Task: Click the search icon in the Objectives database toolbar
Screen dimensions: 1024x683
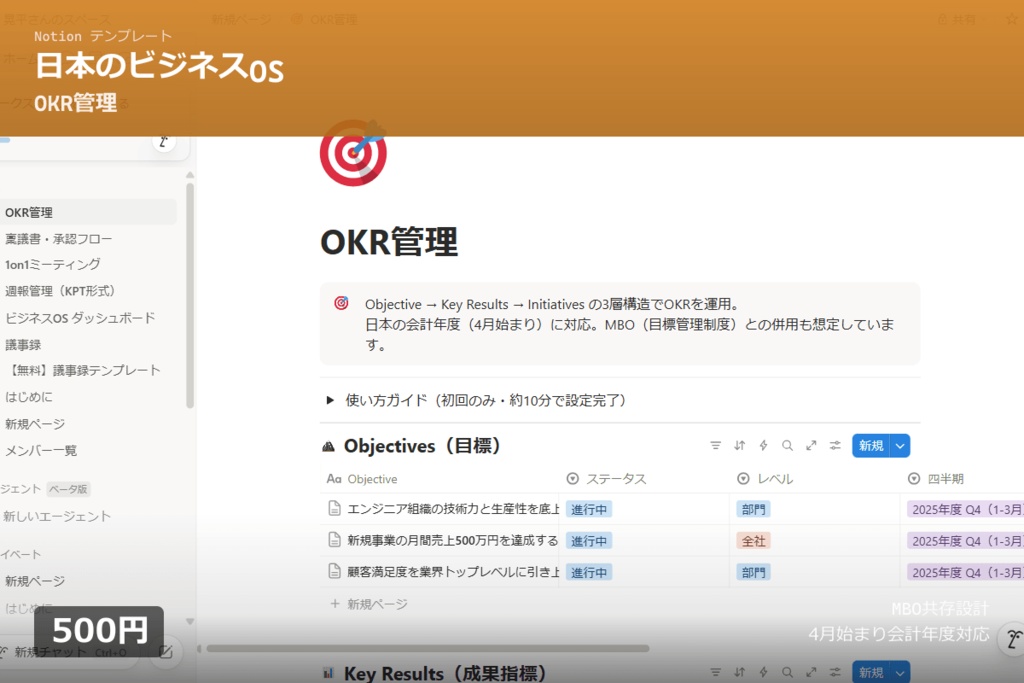Action: (787, 445)
